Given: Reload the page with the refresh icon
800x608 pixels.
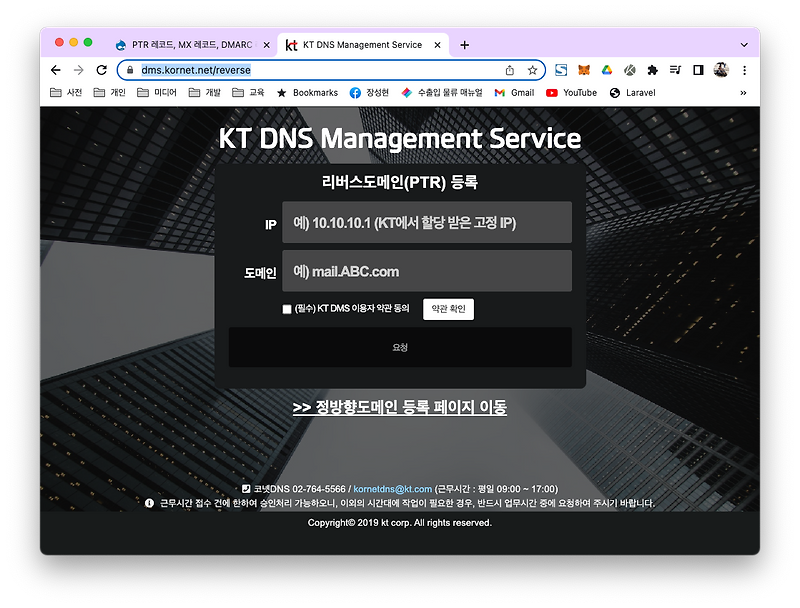Looking at the screenshot, I should coord(102,70).
